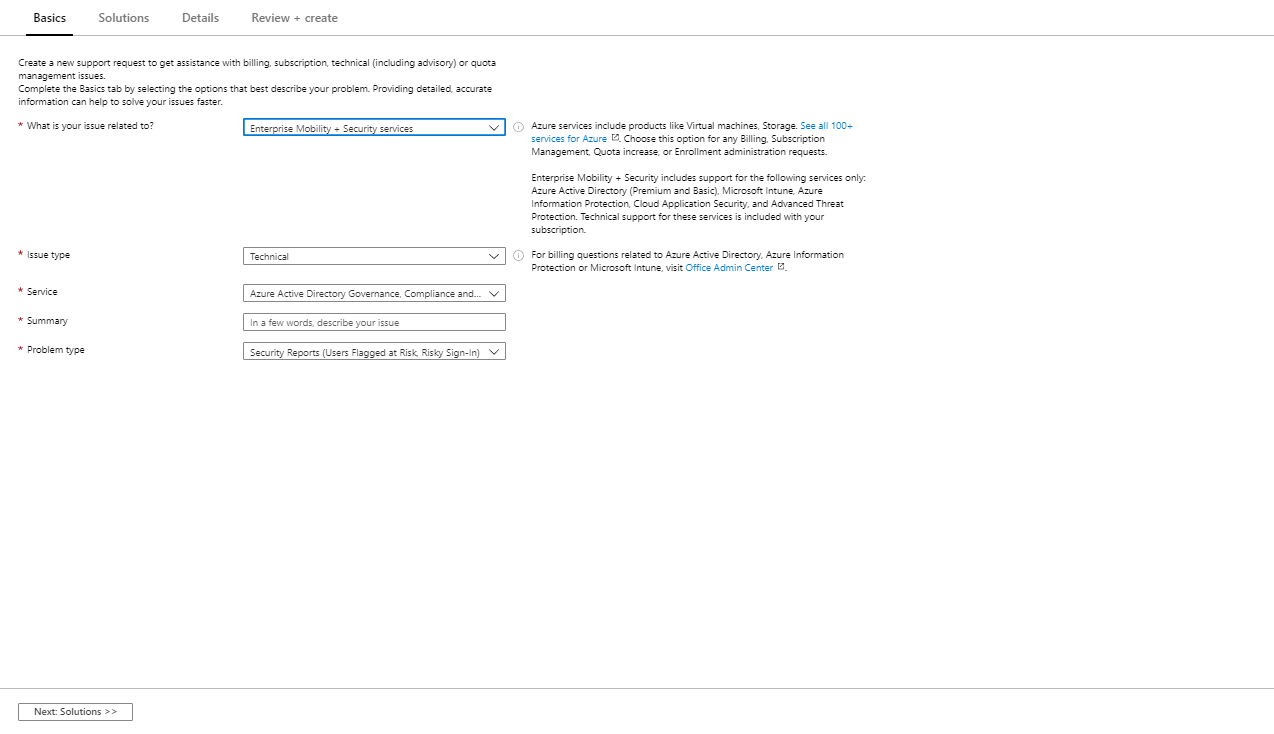Click external link icon after 'services for Azure'

(615, 138)
